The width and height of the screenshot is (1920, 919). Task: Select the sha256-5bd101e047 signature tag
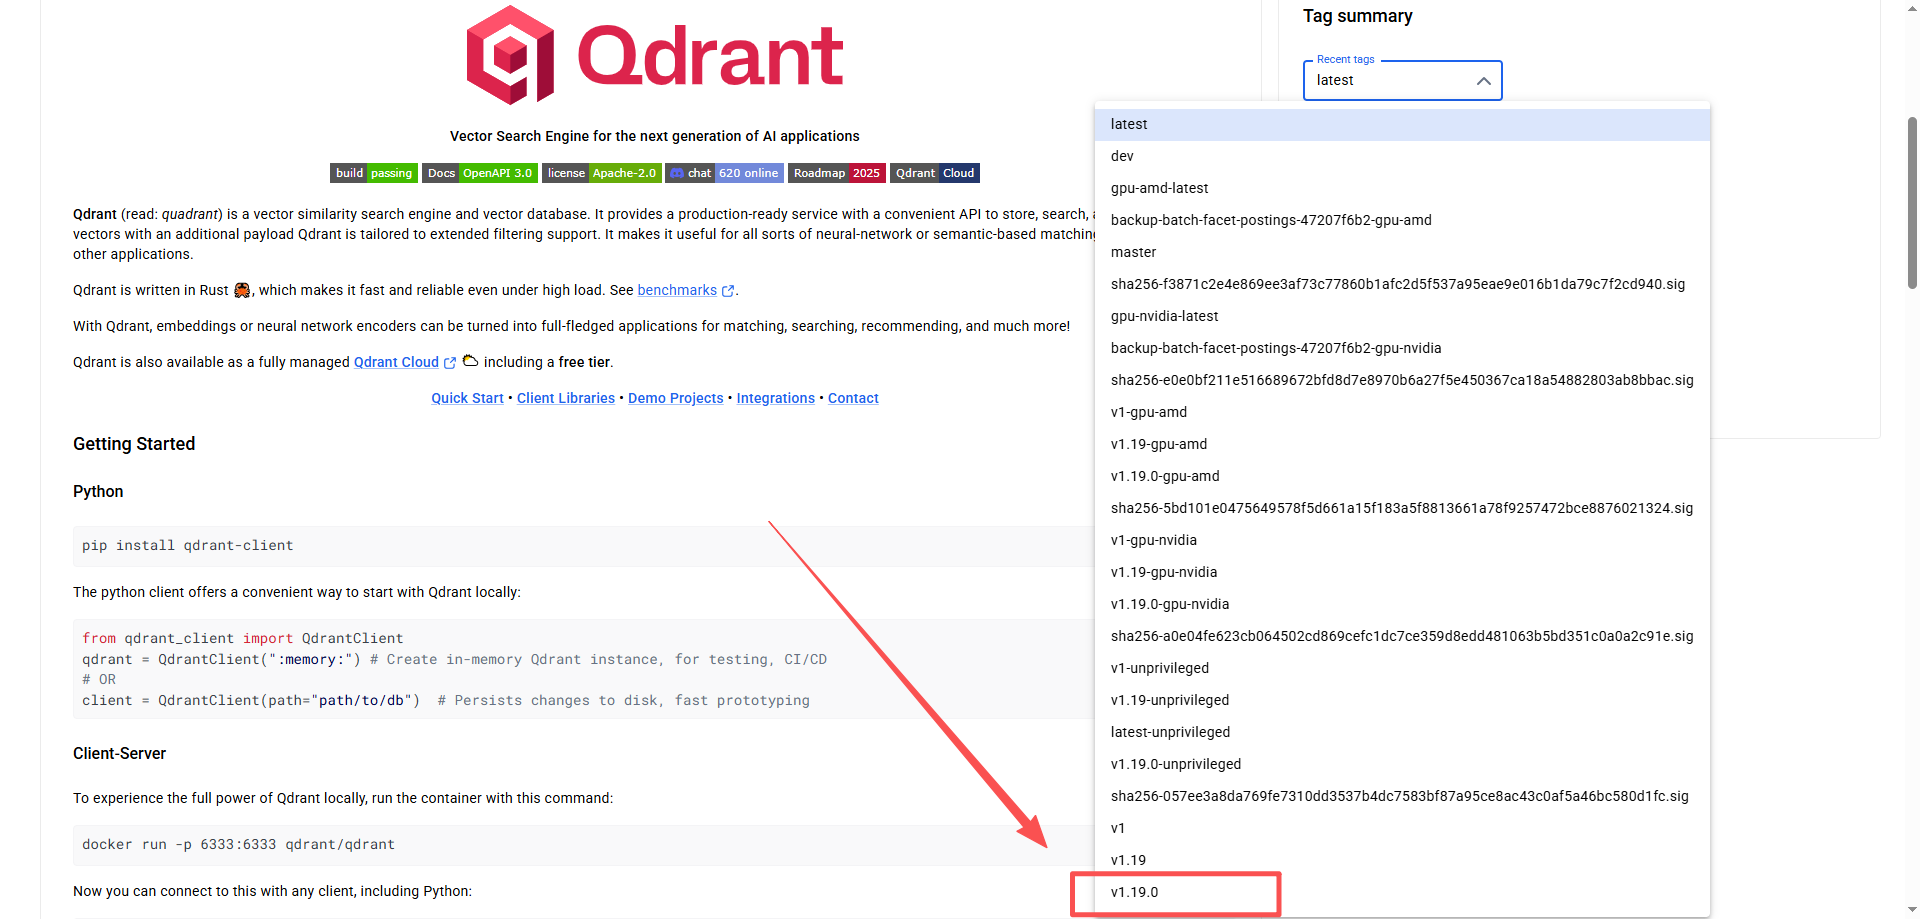(1402, 508)
